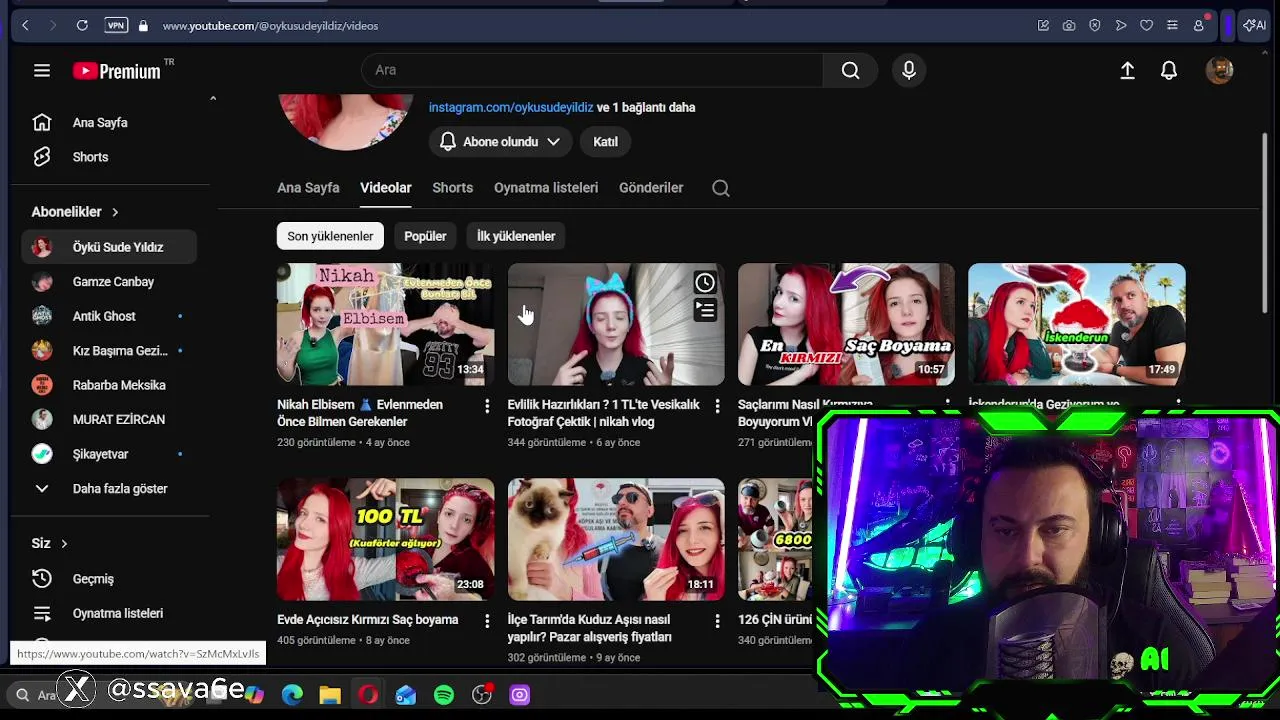The height and width of the screenshot is (720, 1280).
Task: Click the YouTube Ara search field
Action: coord(592,70)
